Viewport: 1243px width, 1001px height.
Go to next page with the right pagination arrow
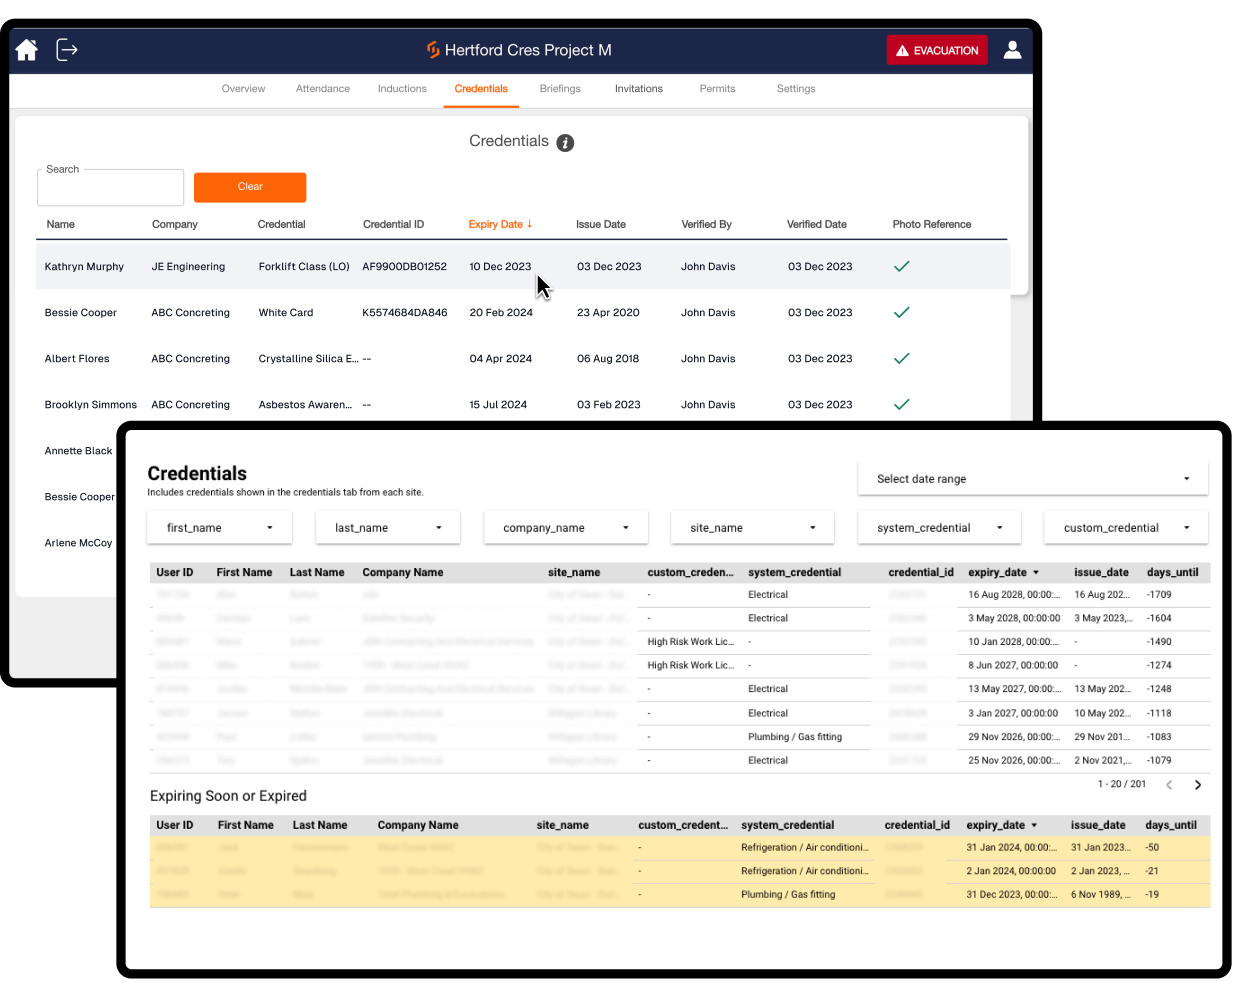(x=1198, y=785)
